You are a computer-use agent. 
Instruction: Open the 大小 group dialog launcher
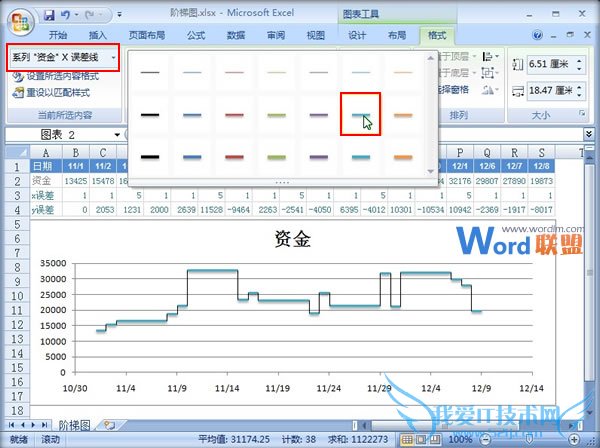pyautogui.click(x=582, y=113)
